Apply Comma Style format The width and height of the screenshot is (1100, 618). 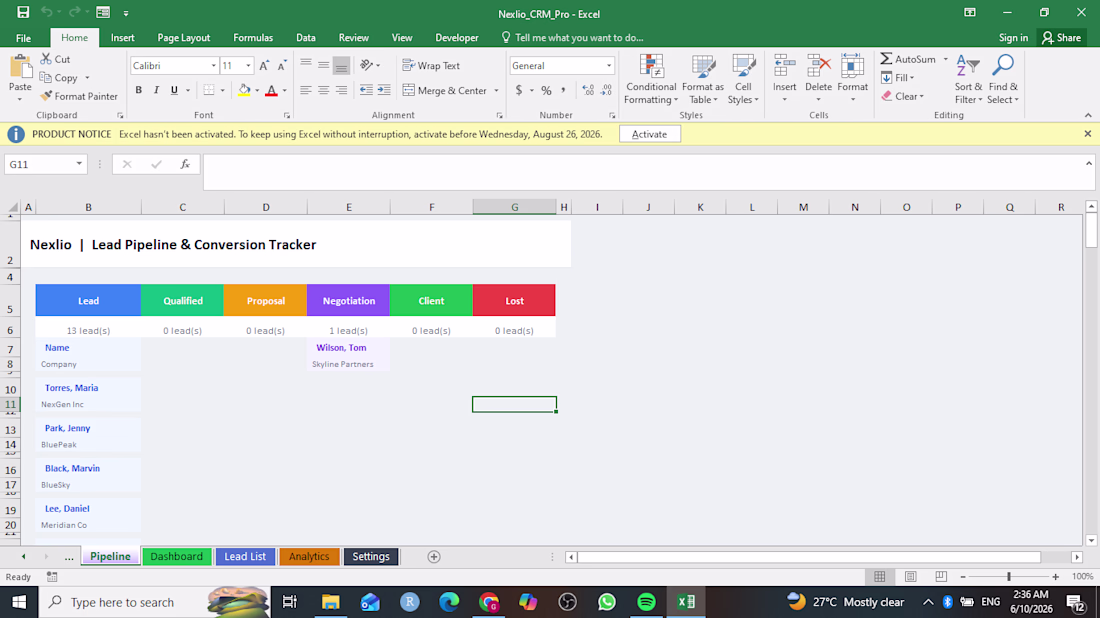563,90
